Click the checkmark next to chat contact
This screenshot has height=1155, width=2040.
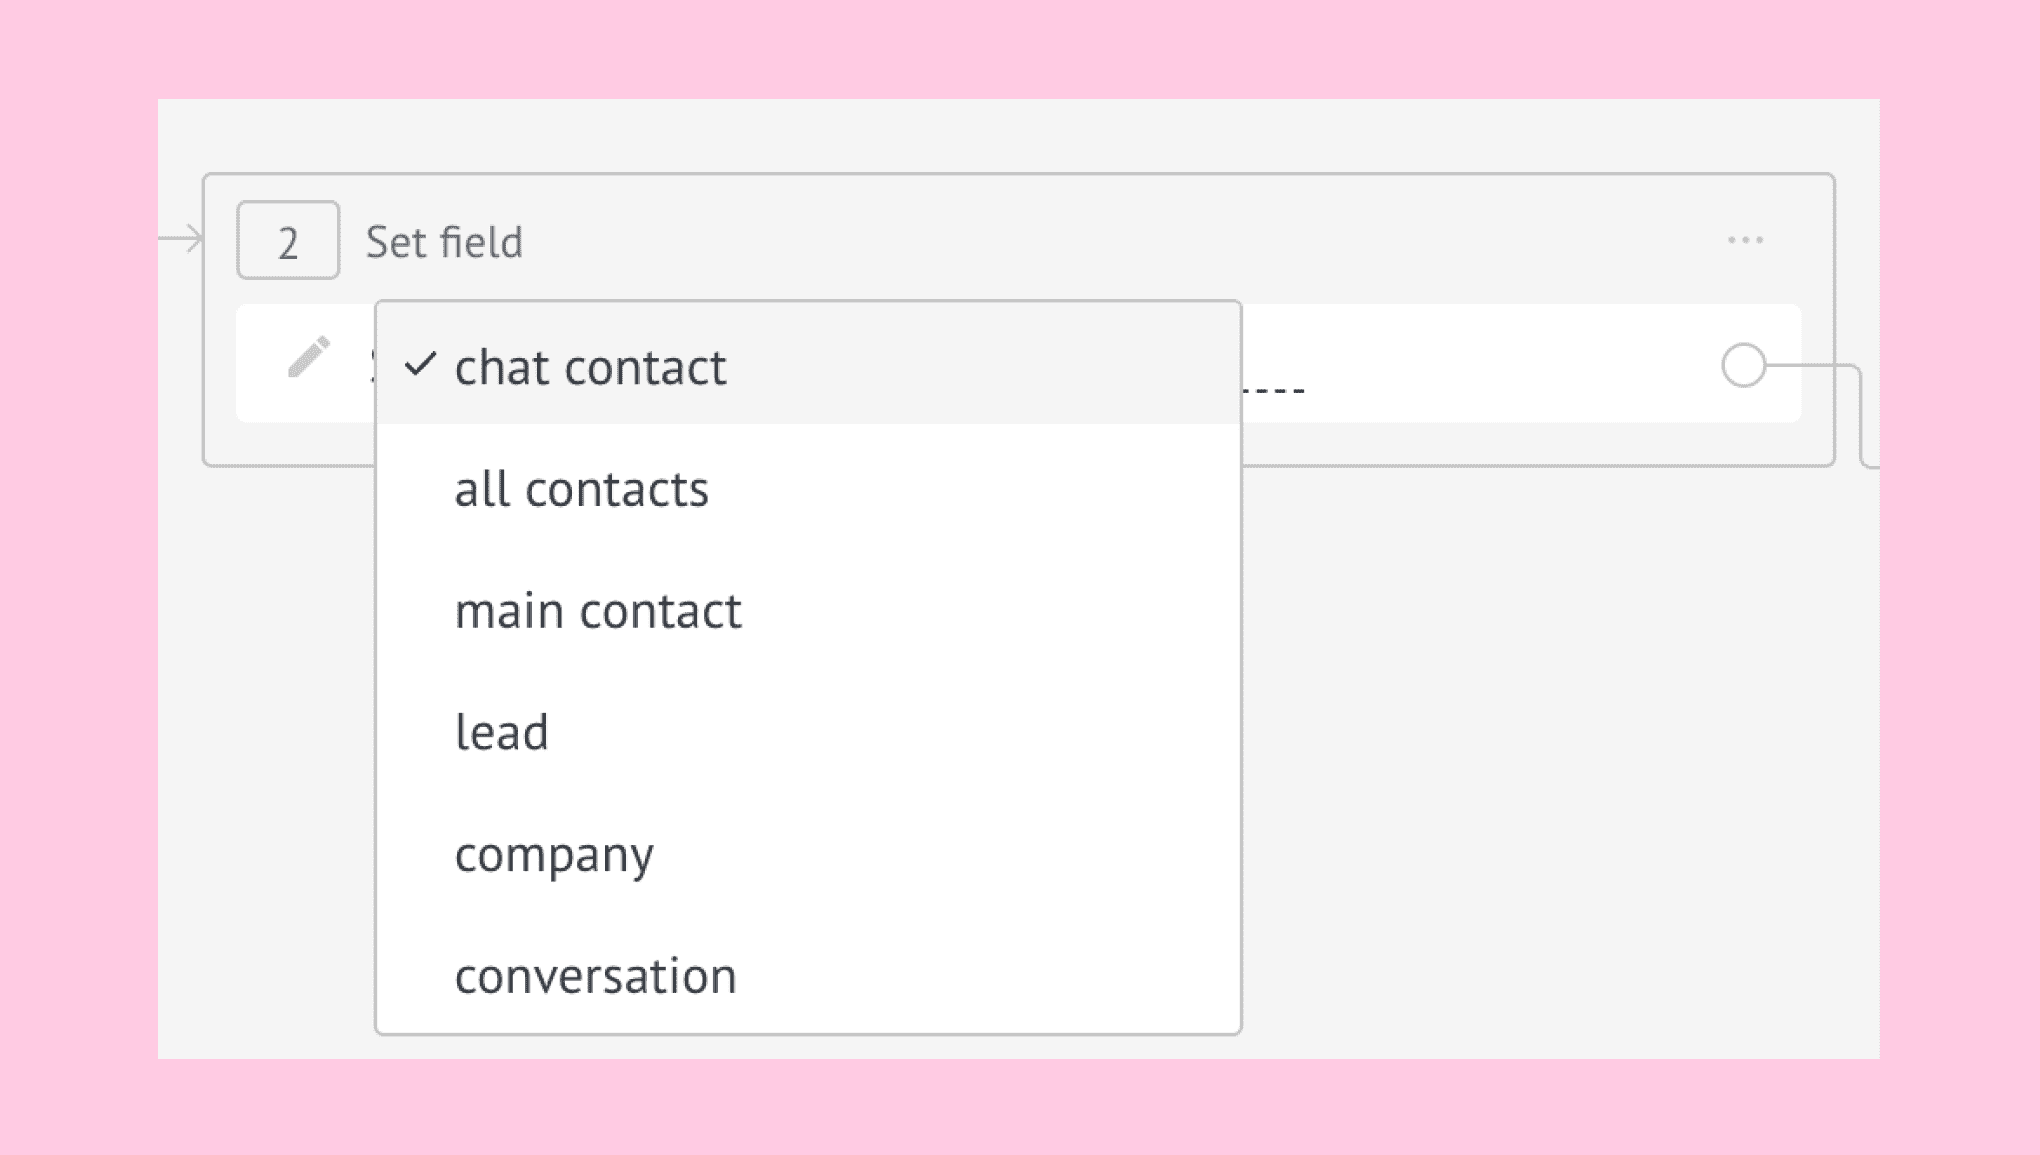click(420, 365)
